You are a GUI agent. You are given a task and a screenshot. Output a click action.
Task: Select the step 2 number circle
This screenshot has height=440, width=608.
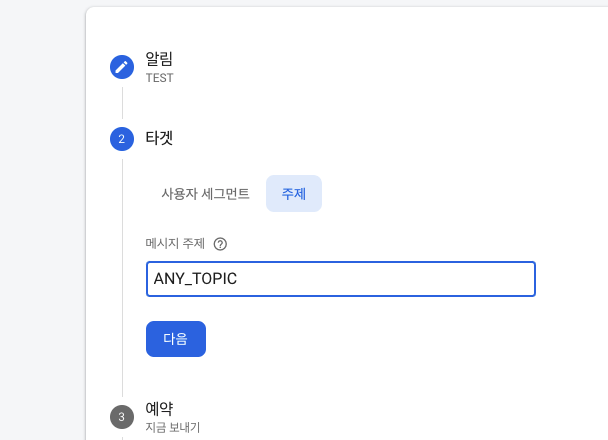click(x=122, y=139)
